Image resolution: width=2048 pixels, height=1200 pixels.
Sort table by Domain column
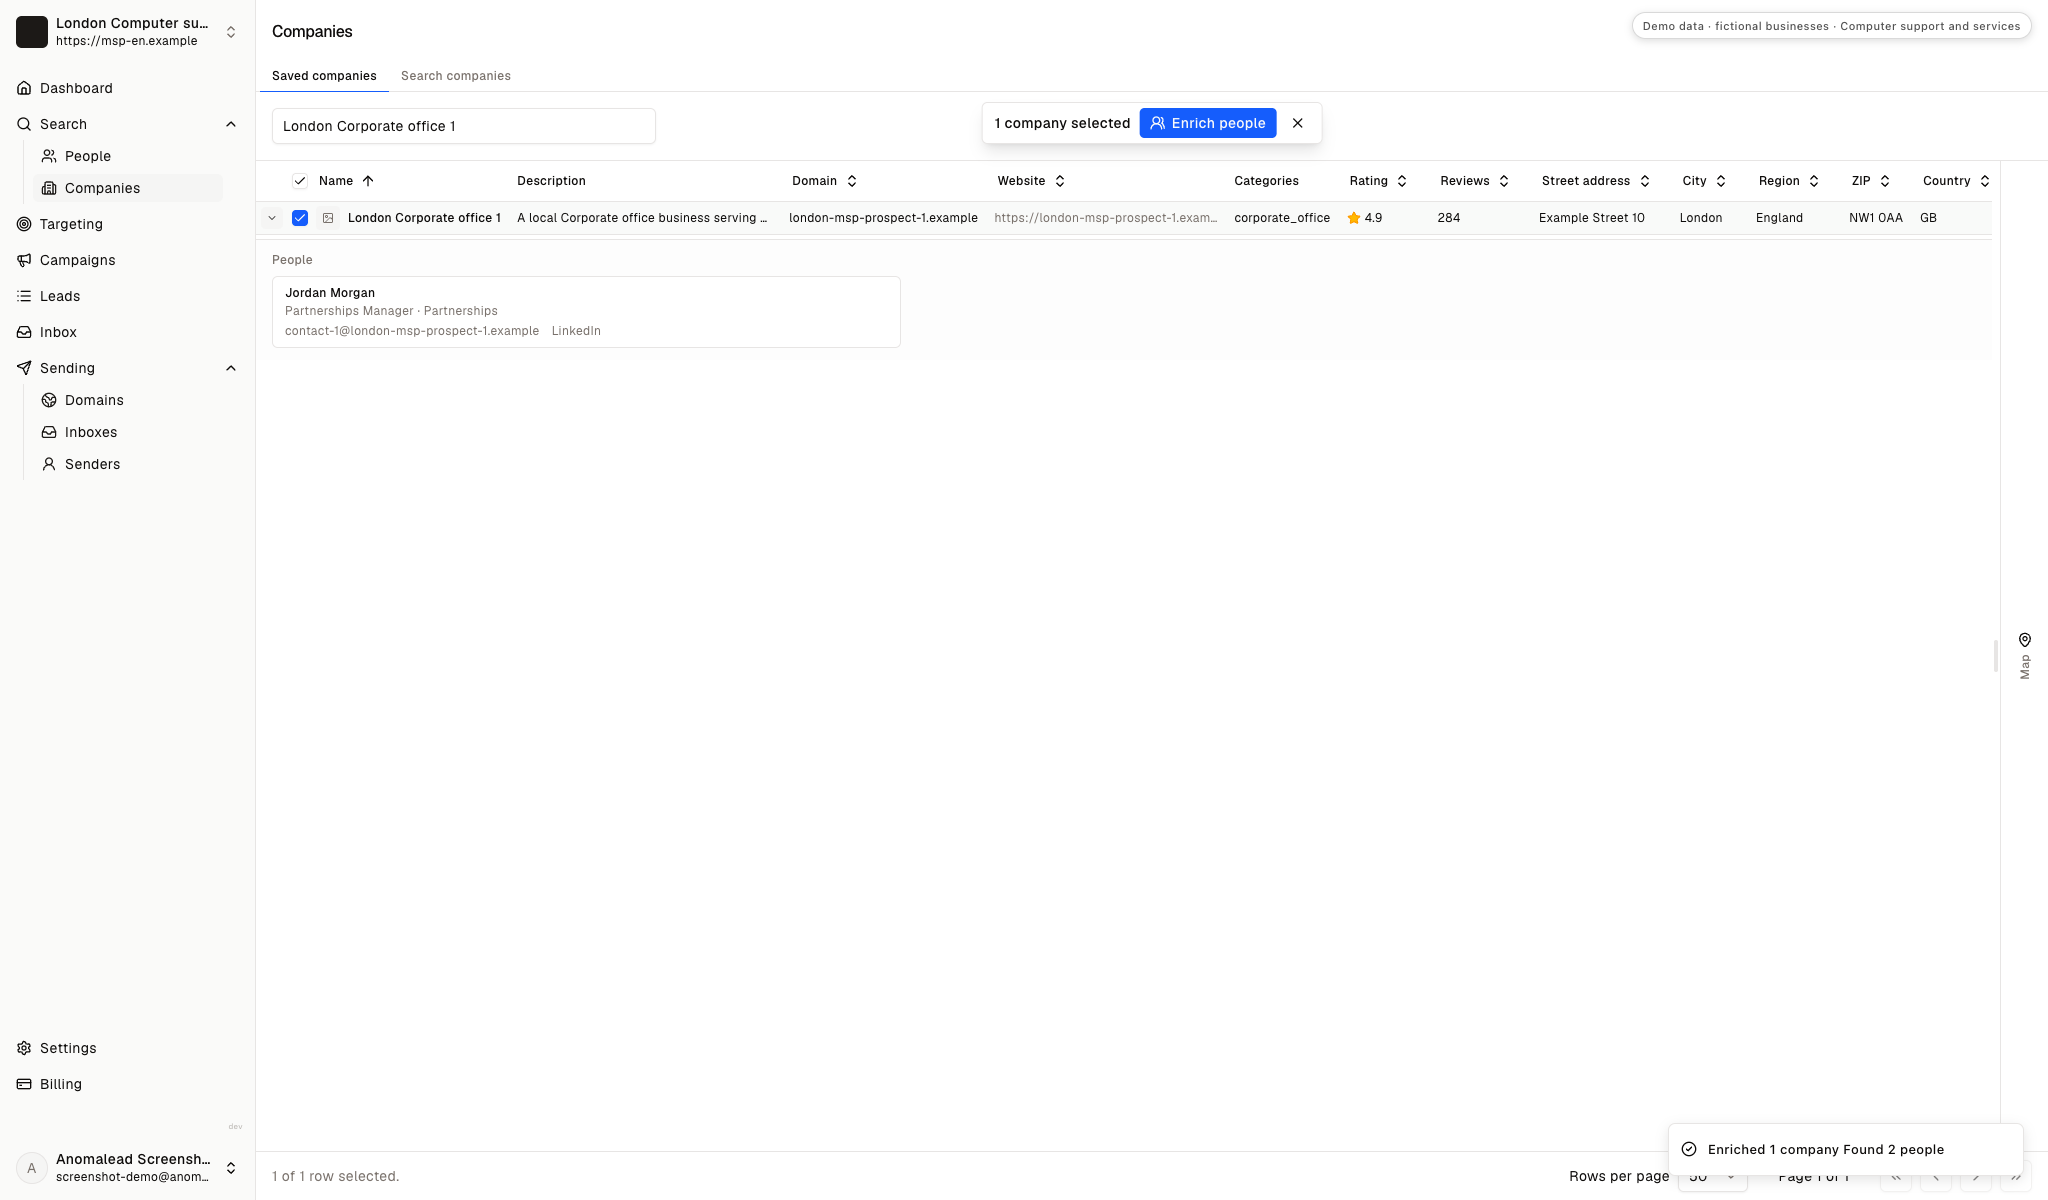pyautogui.click(x=824, y=181)
